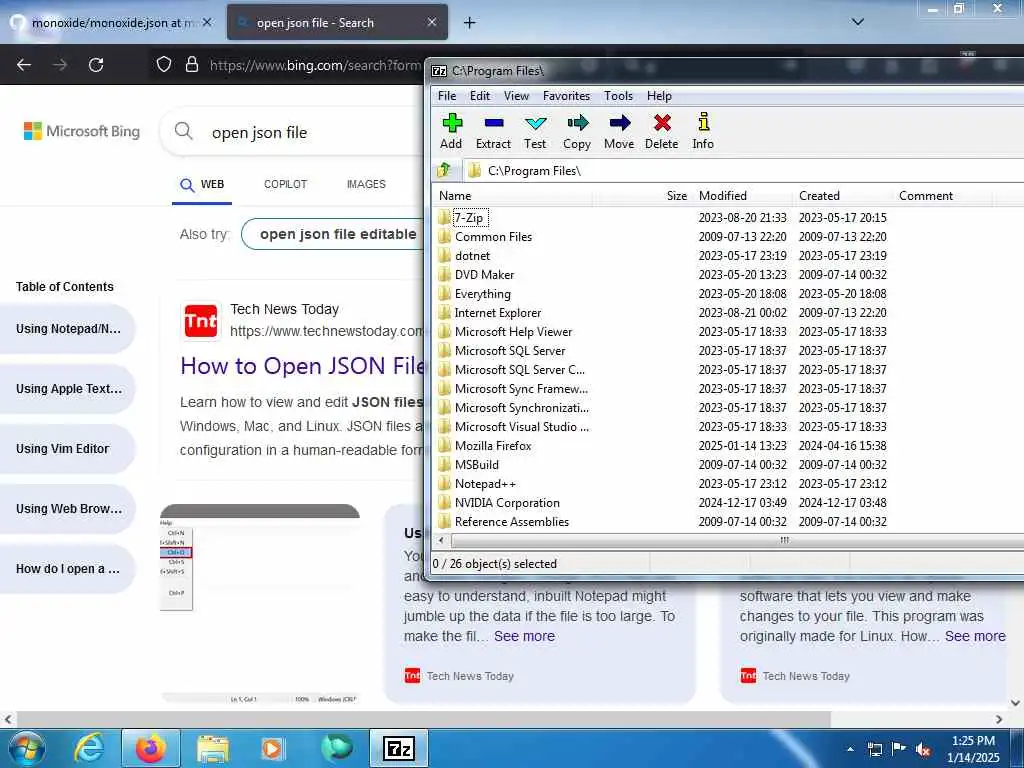This screenshot has height=768, width=1024.
Task: Reload the browser page
Action: tap(96, 65)
